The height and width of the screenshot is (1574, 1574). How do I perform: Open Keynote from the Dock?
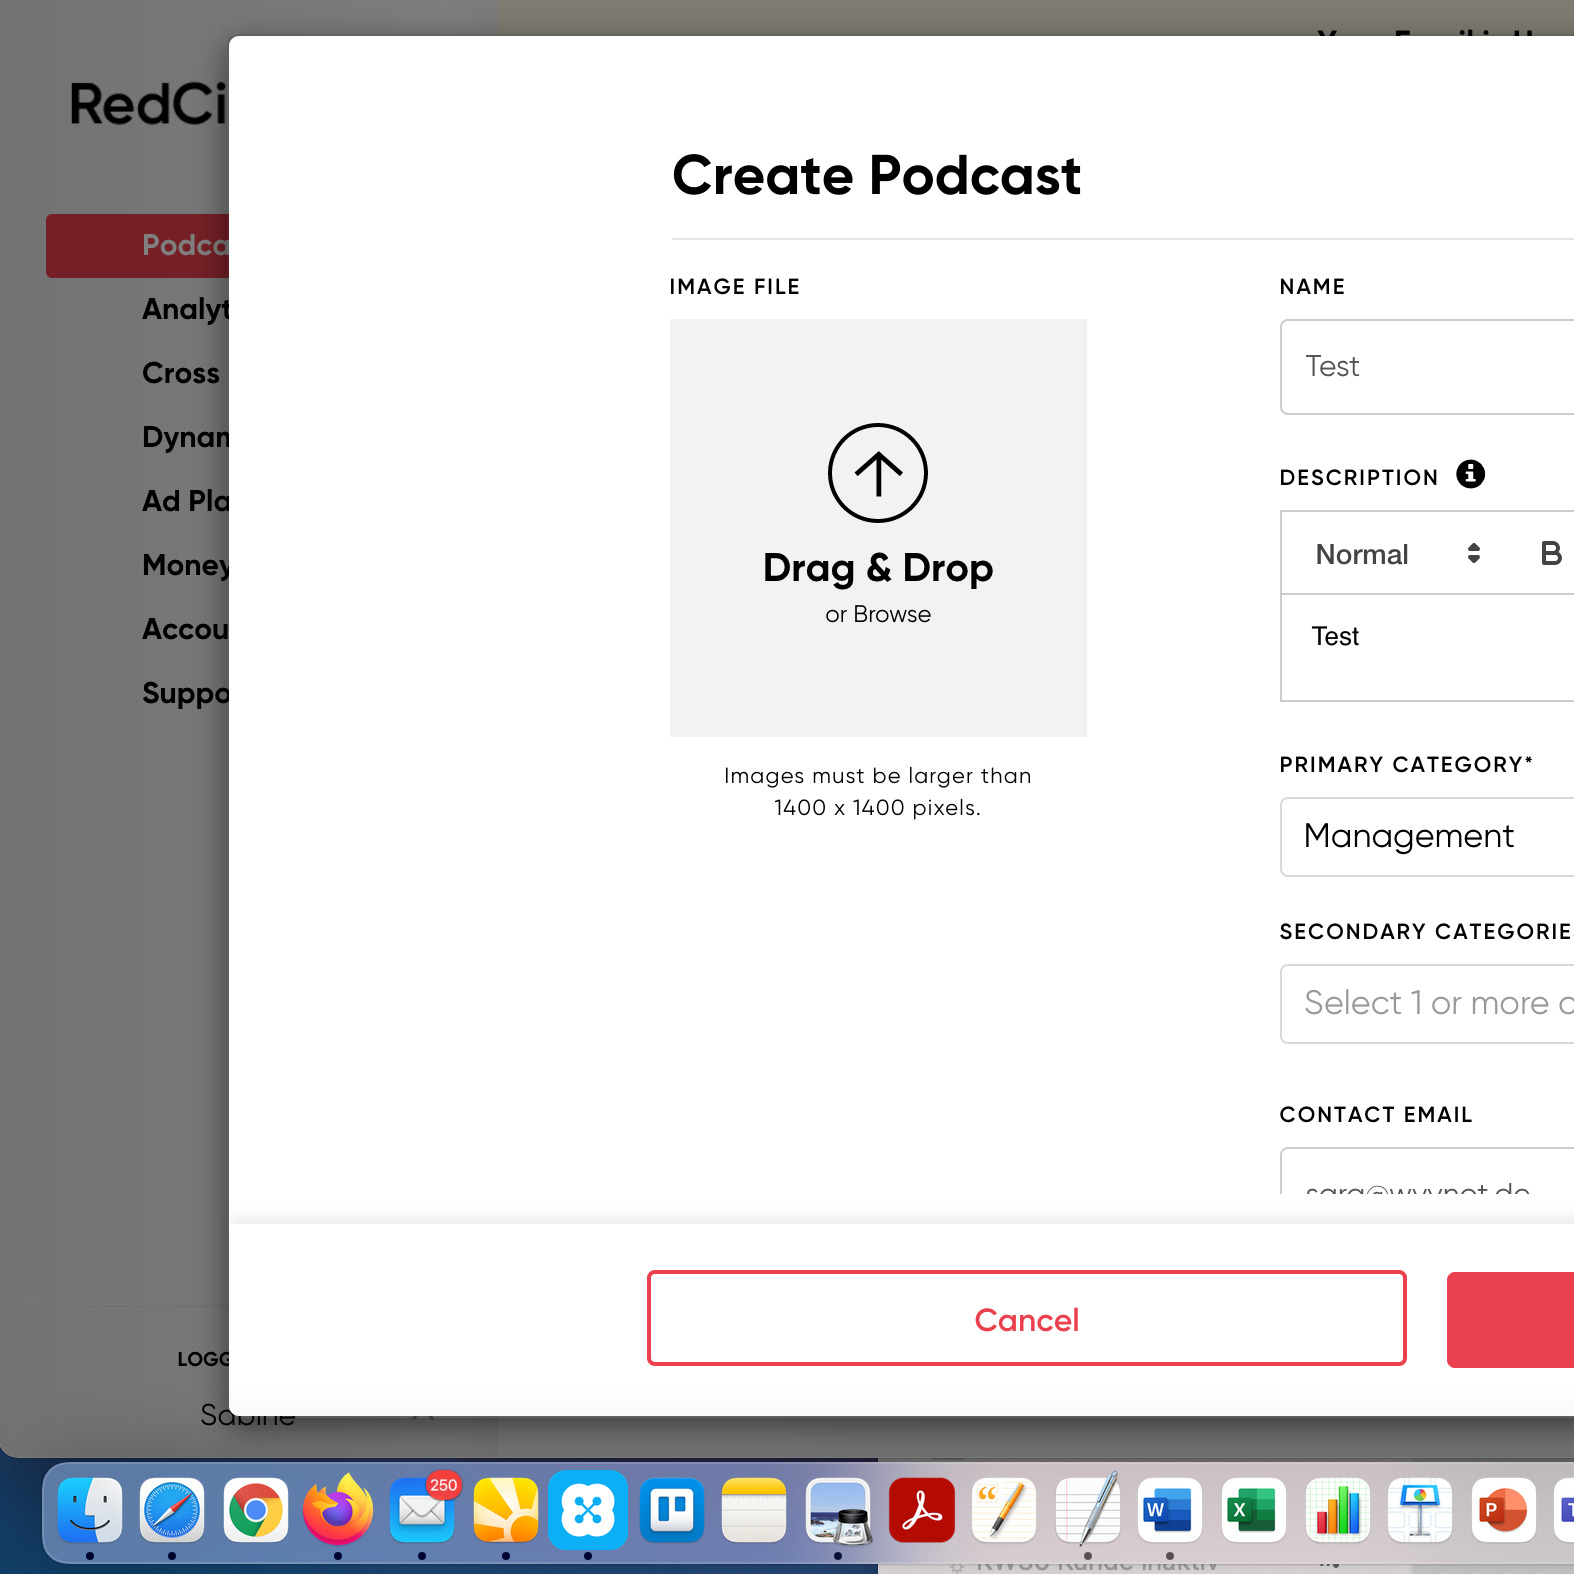(1420, 1510)
